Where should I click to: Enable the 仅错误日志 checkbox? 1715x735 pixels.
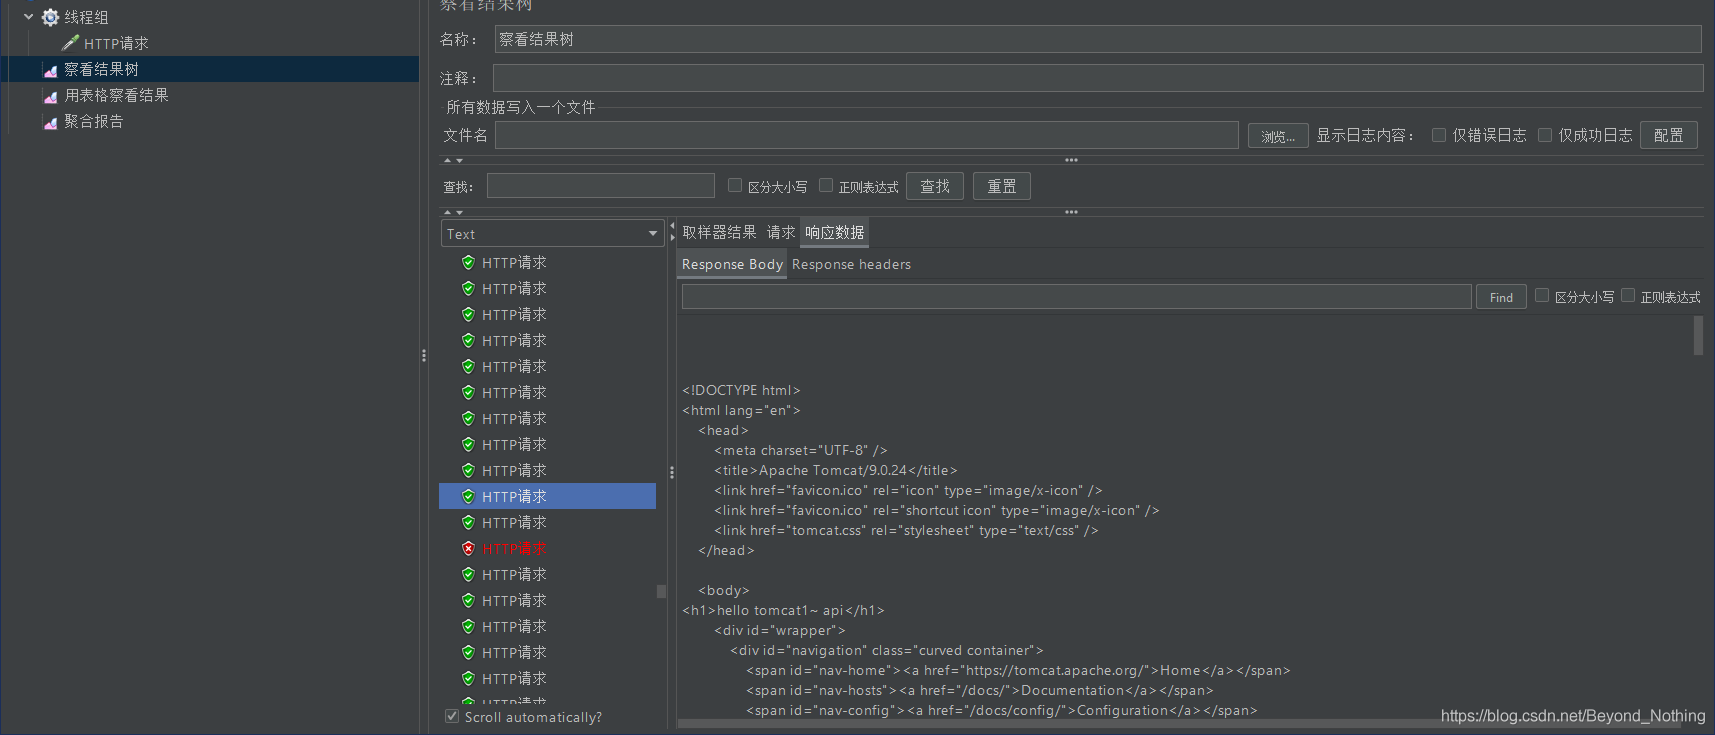[1439, 135]
